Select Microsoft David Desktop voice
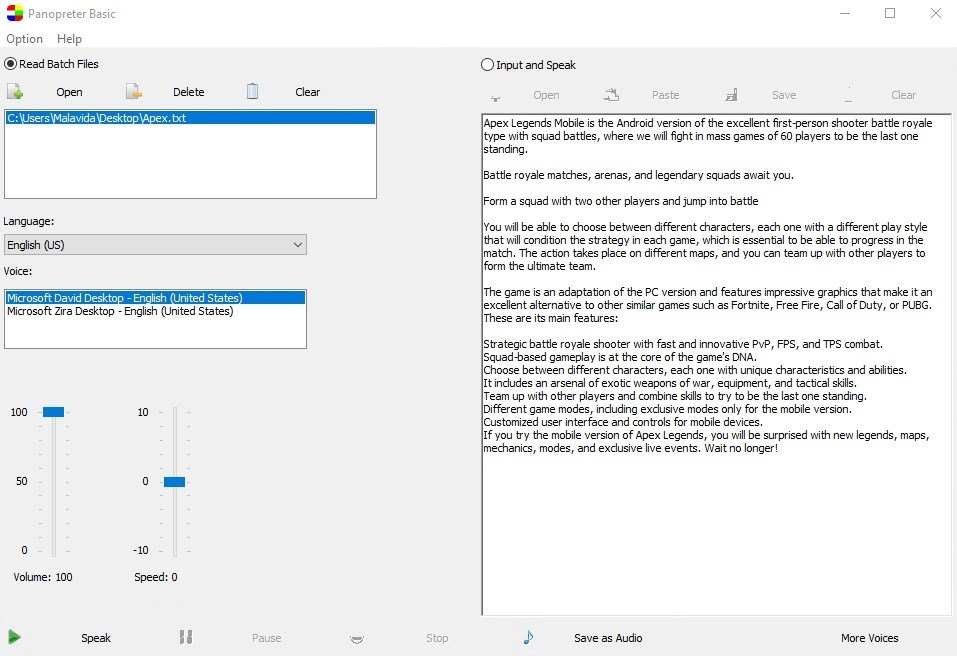 (155, 298)
